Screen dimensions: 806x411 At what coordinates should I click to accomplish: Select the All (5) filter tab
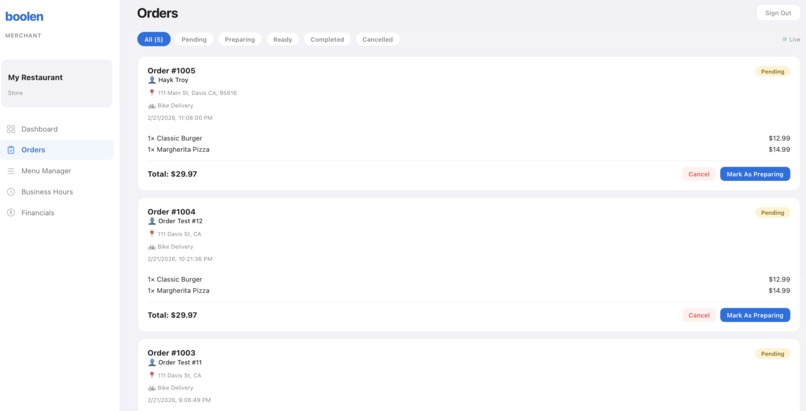154,40
